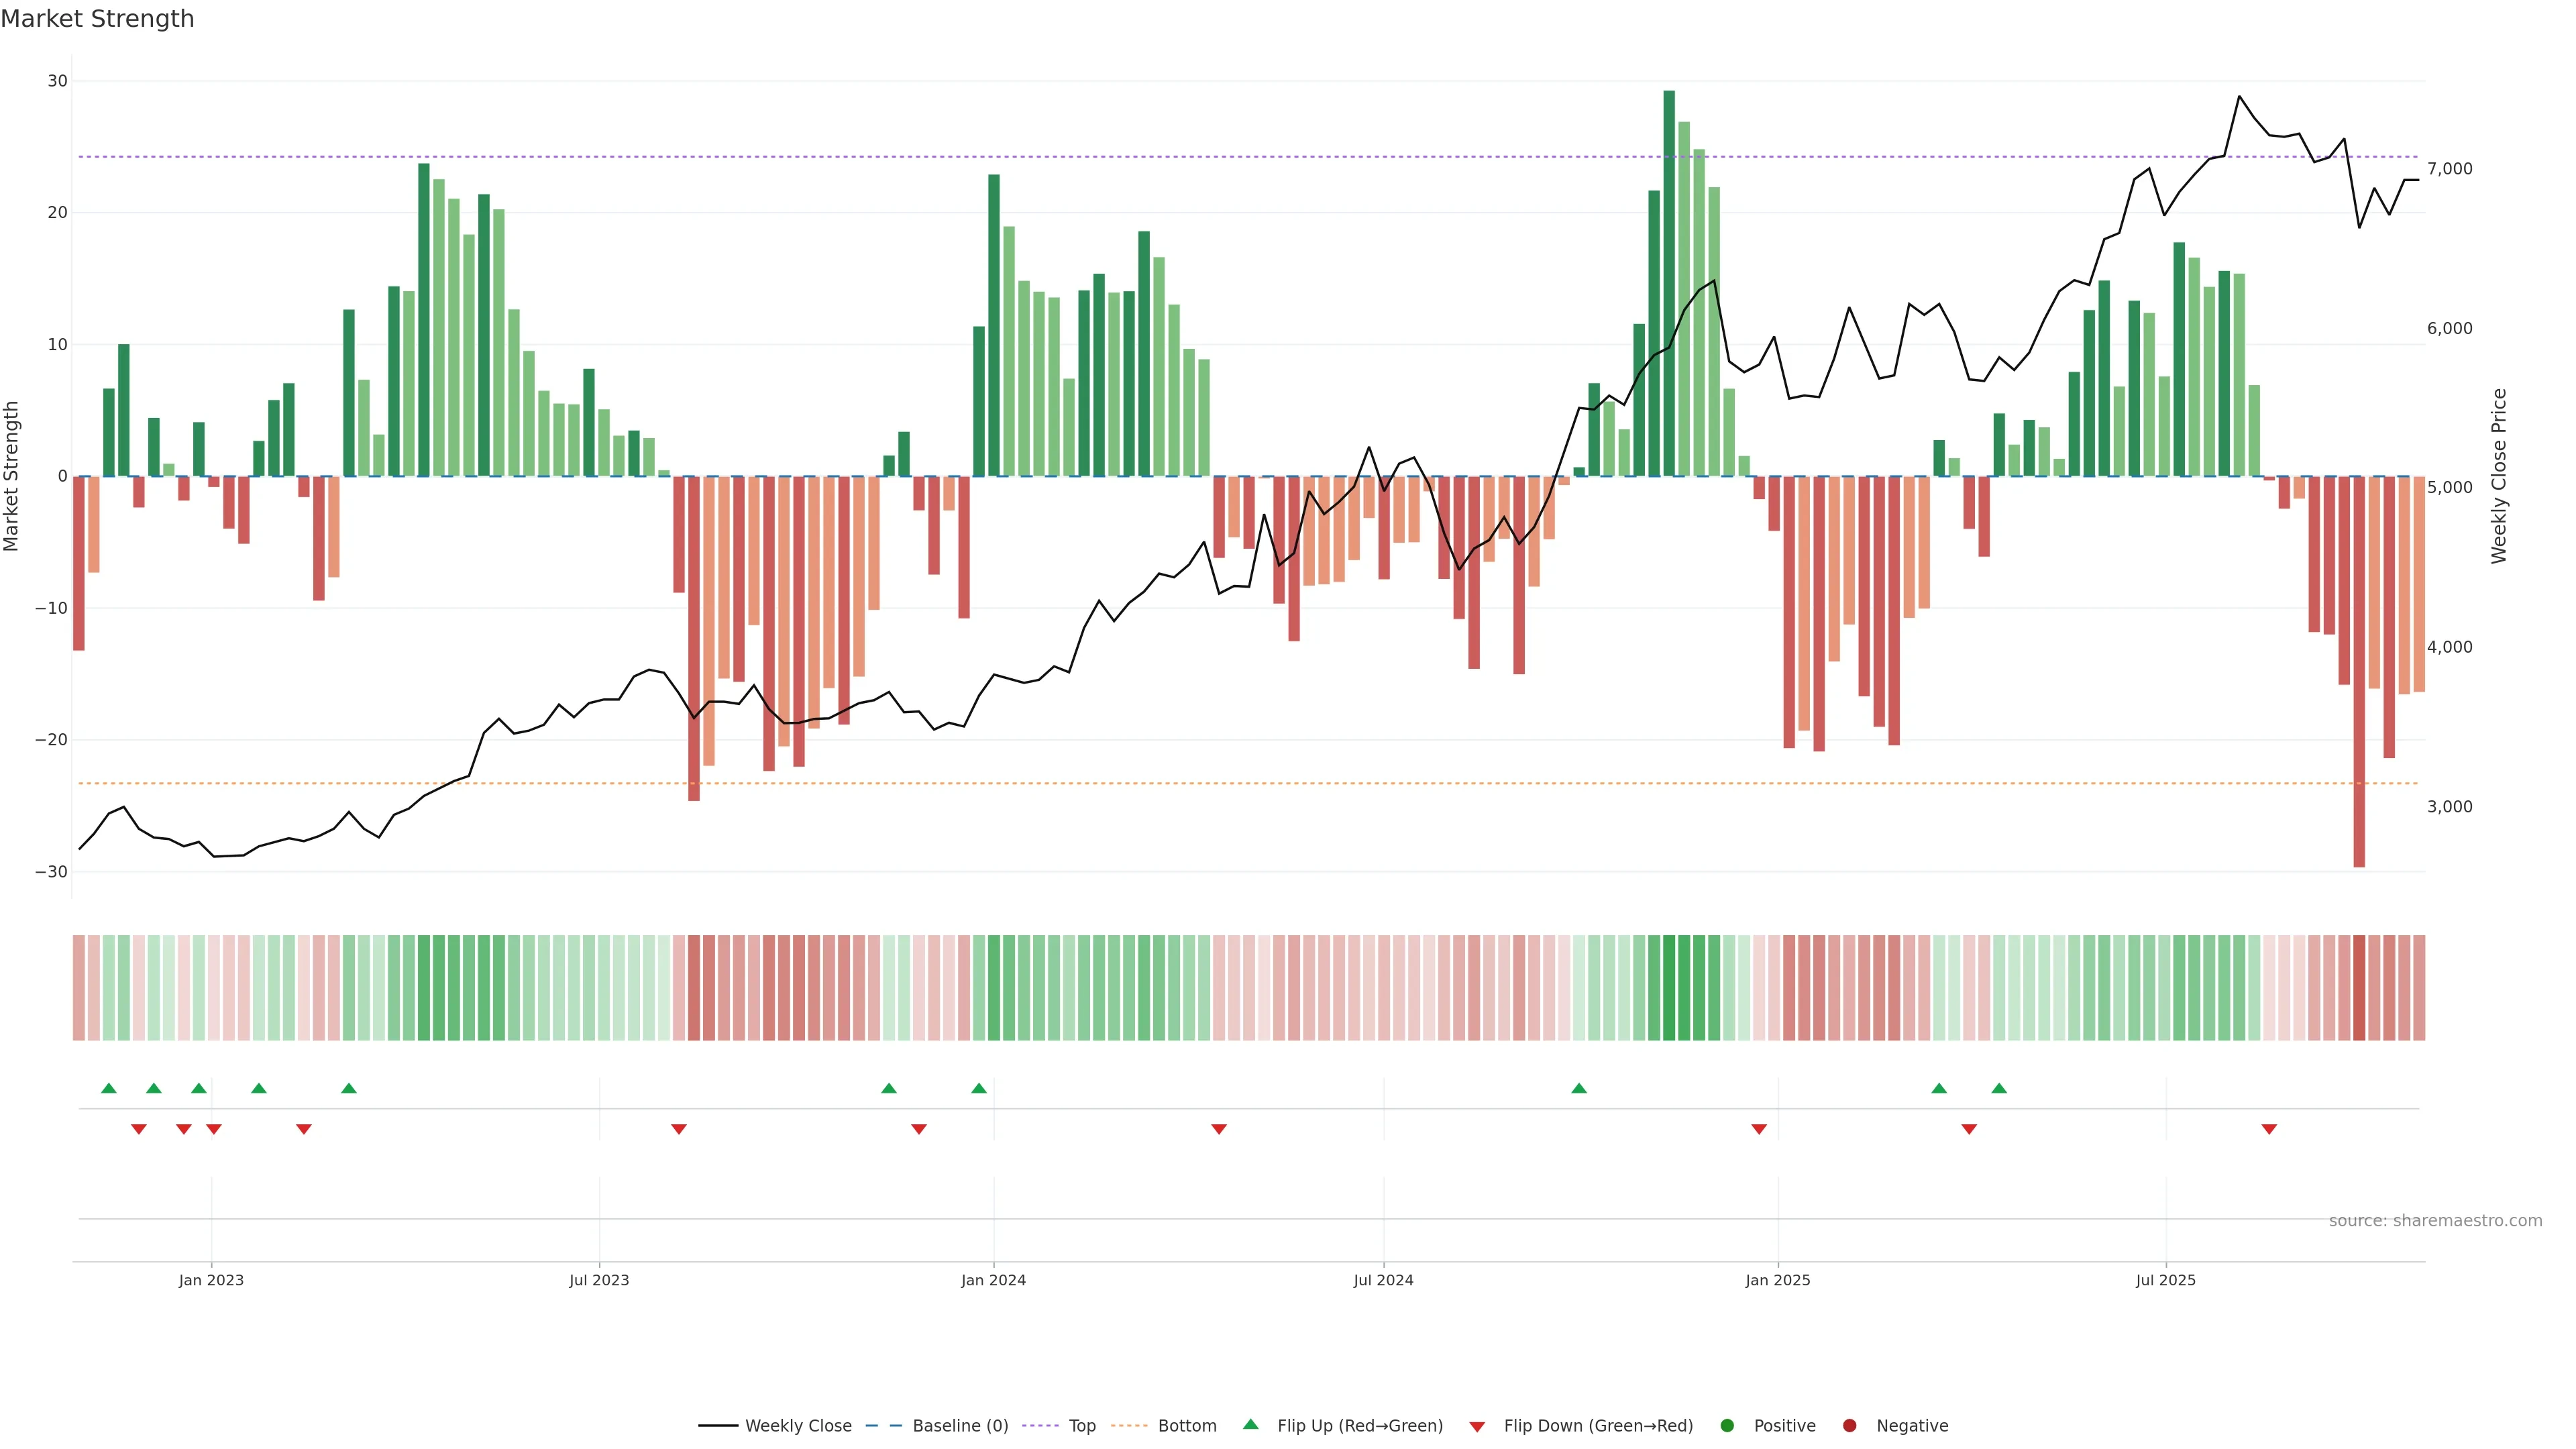Click the Jan 2024 x-axis label
The height and width of the screenshot is (1449, 2576).
tap(993, 1280)
